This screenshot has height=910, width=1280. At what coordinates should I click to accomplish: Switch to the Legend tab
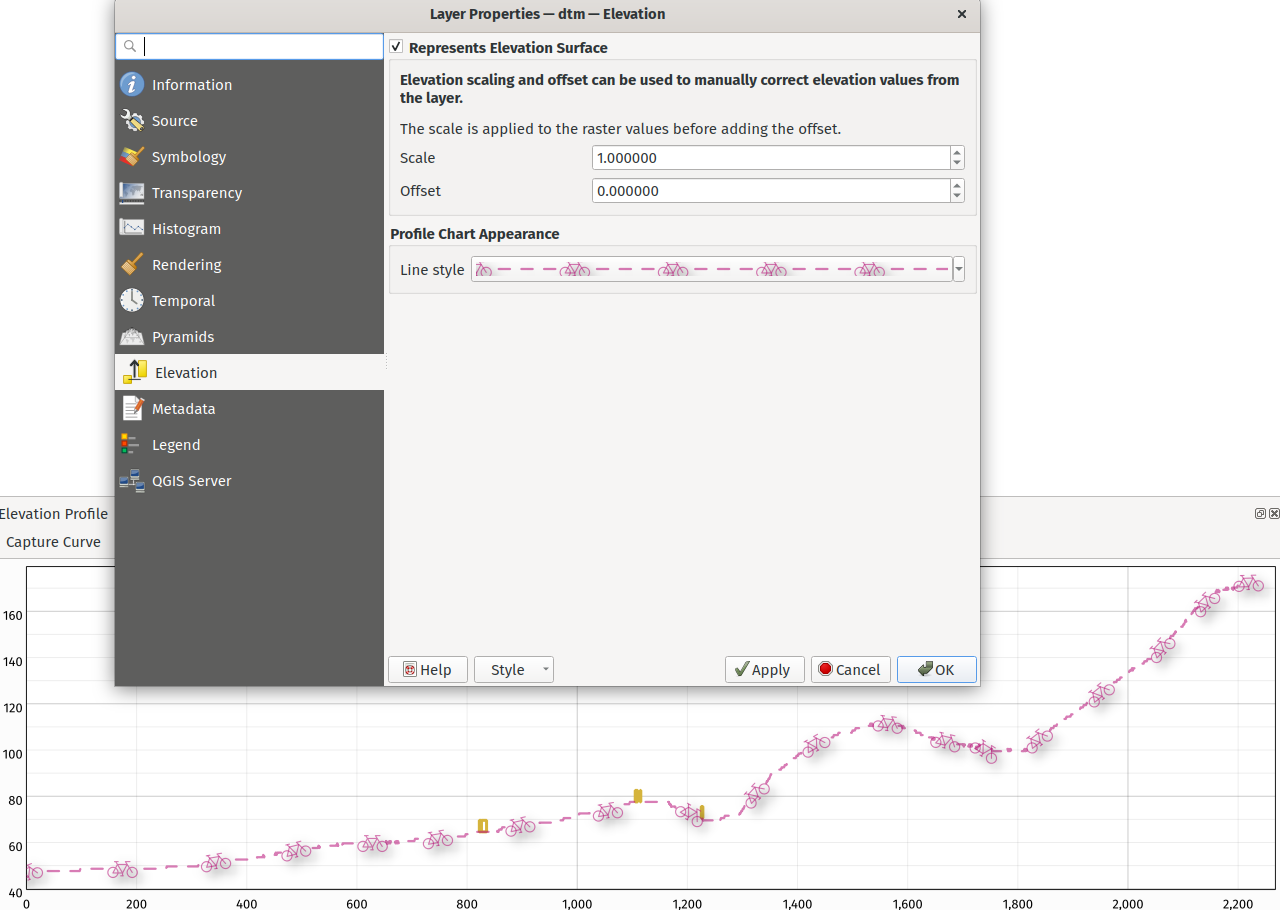176,445
